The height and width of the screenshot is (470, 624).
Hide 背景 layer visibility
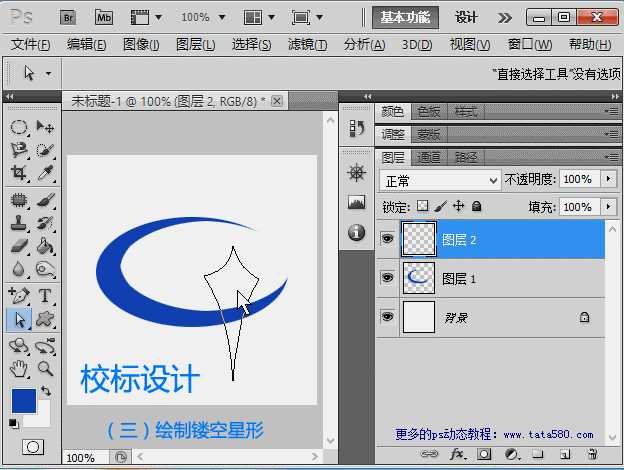pyautogui.click(x=387, y=317)
